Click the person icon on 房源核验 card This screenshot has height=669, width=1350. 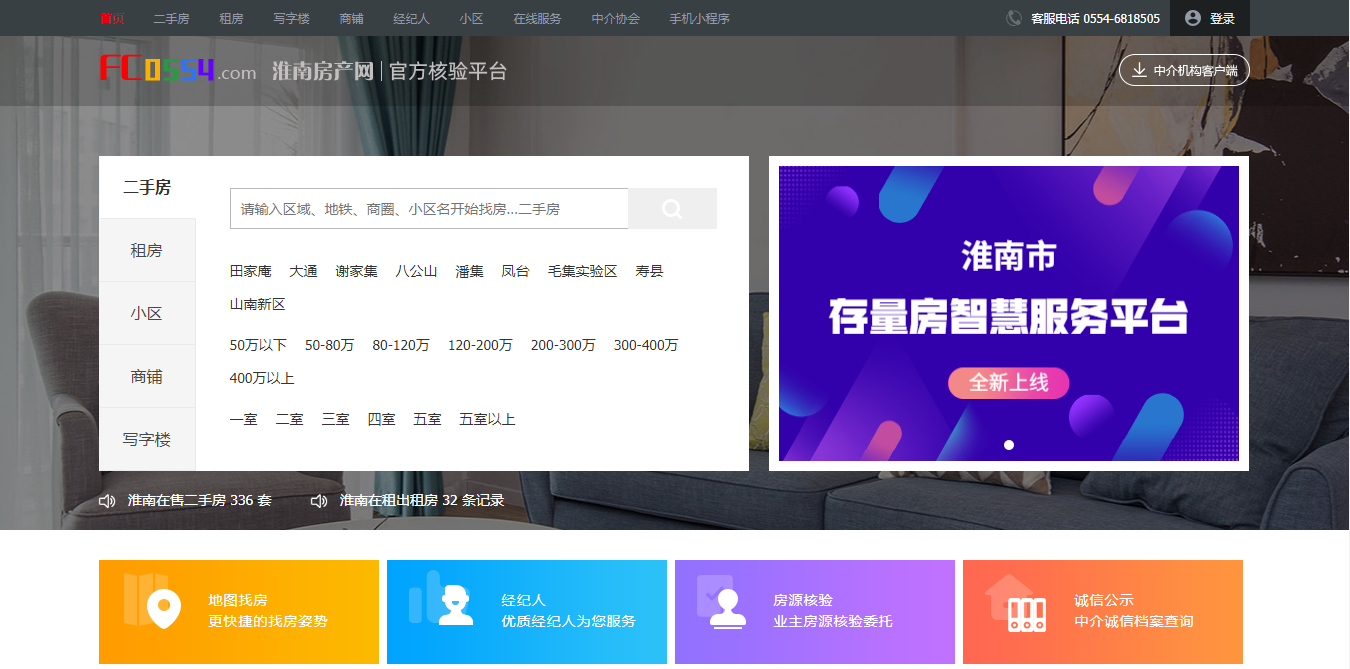[x=727, y=607]
